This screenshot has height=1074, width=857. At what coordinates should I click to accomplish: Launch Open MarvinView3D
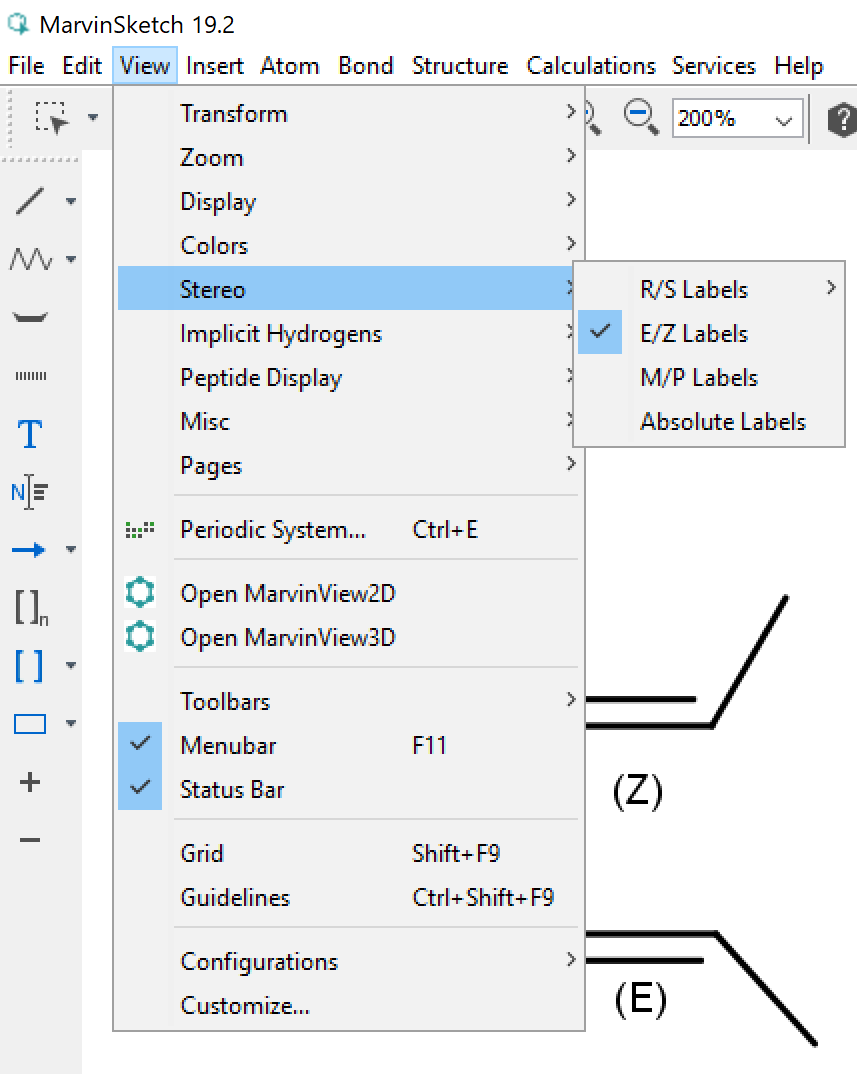pos(287,638)
